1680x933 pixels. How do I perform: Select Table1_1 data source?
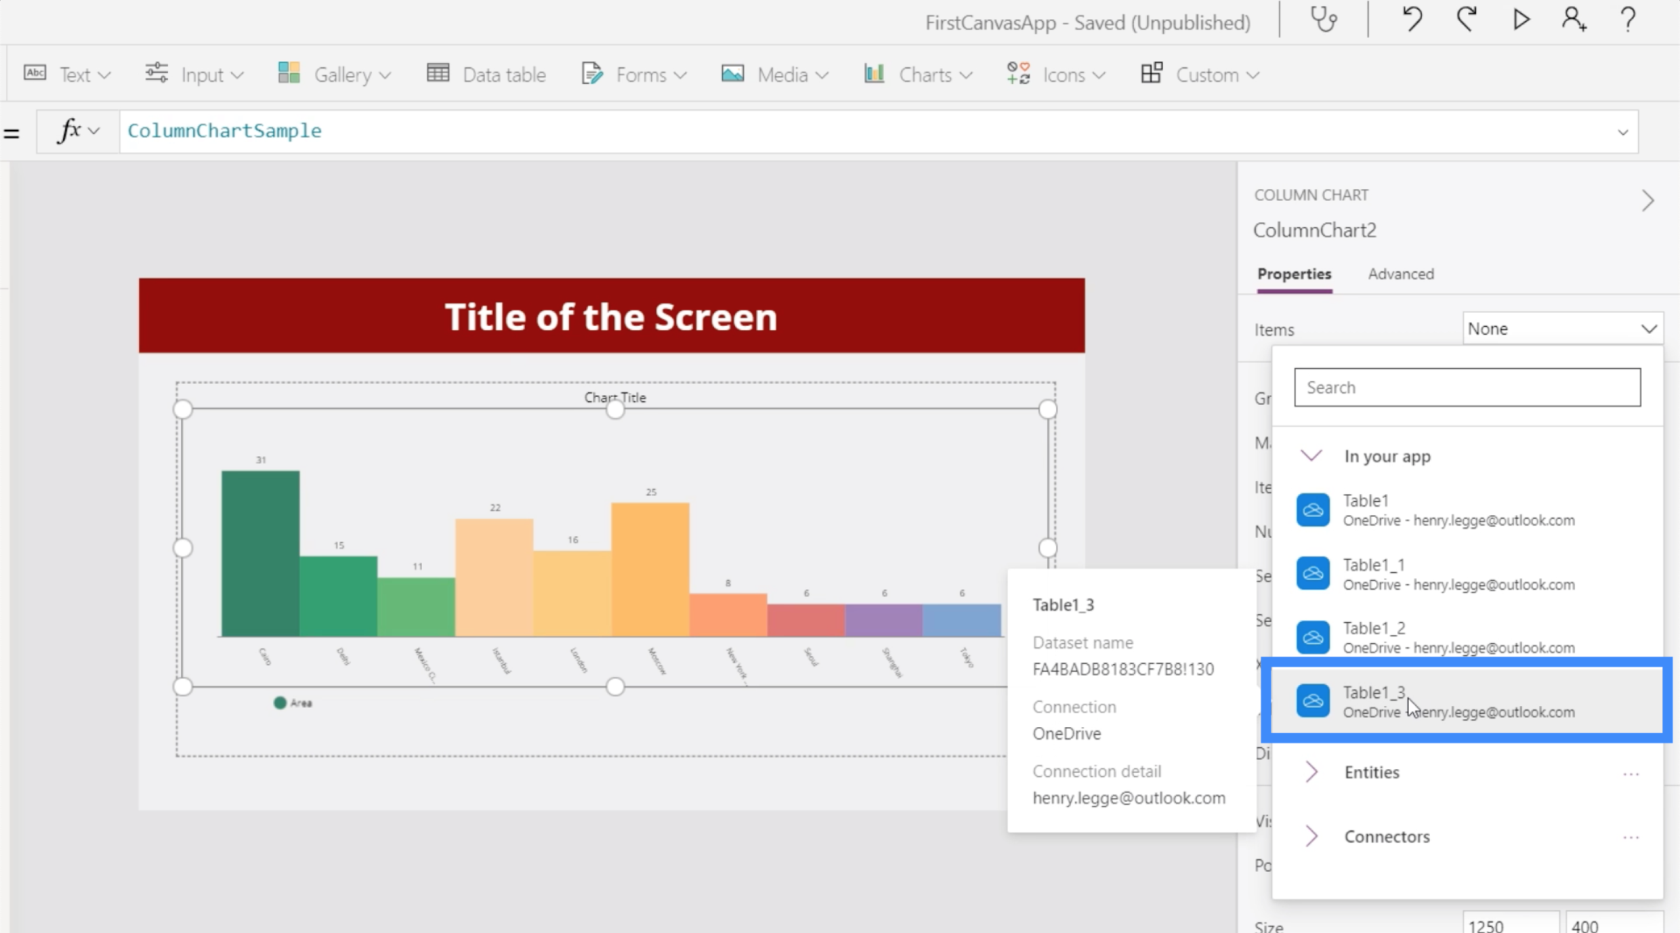tap(1467, 574)
